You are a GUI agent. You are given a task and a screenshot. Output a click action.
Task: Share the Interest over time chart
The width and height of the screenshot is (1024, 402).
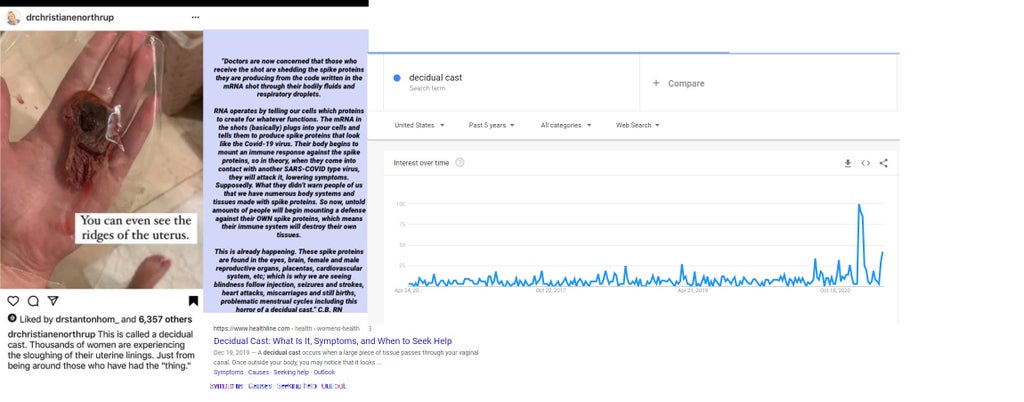pos(884,163)
